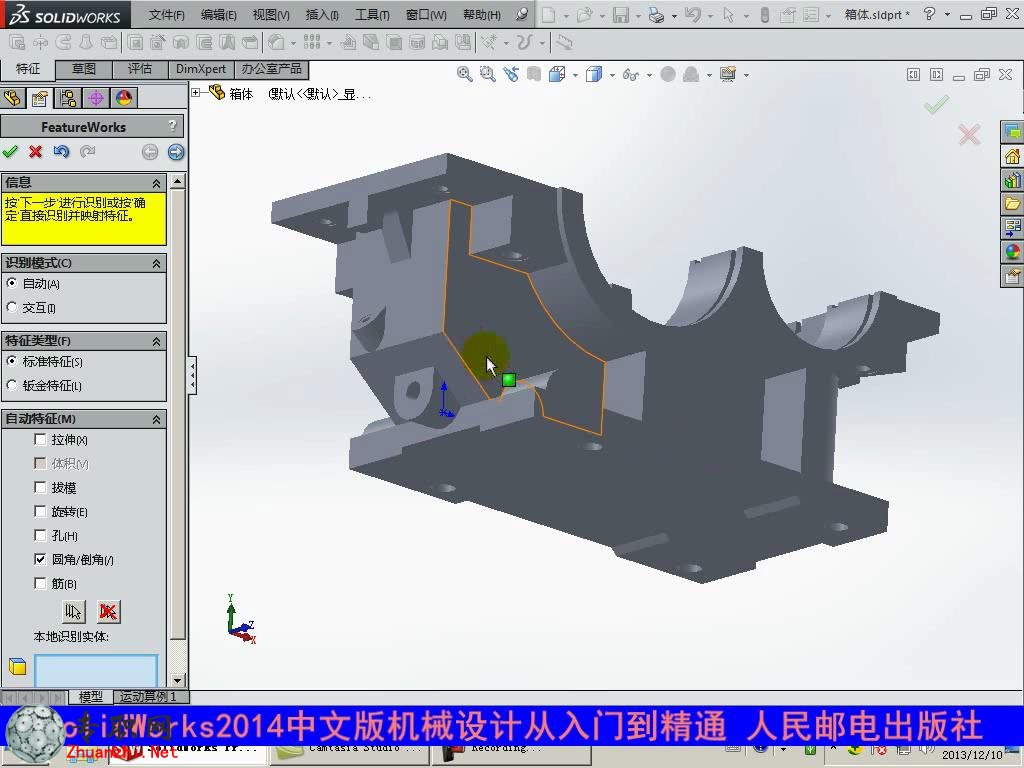Go to next step with blue arrow
This screenshot has height=768, width=1024.
point(176,152)
